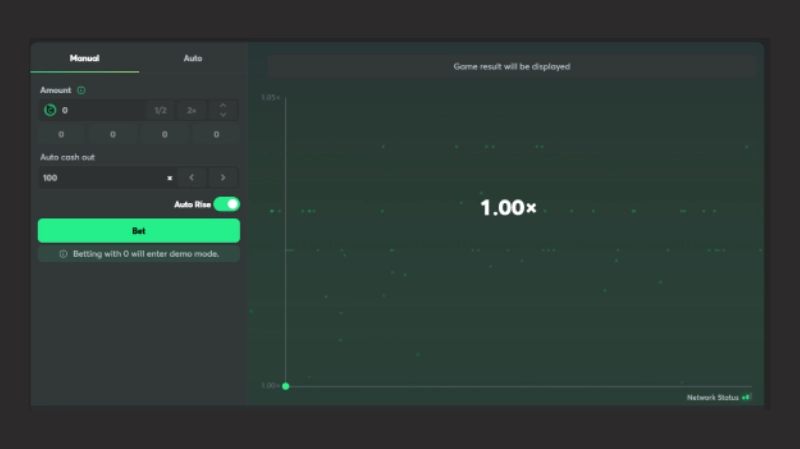The width and height of the screenshot is (800, 449).
Task: Double the amount with 2× button
Action: pos(191,110)
